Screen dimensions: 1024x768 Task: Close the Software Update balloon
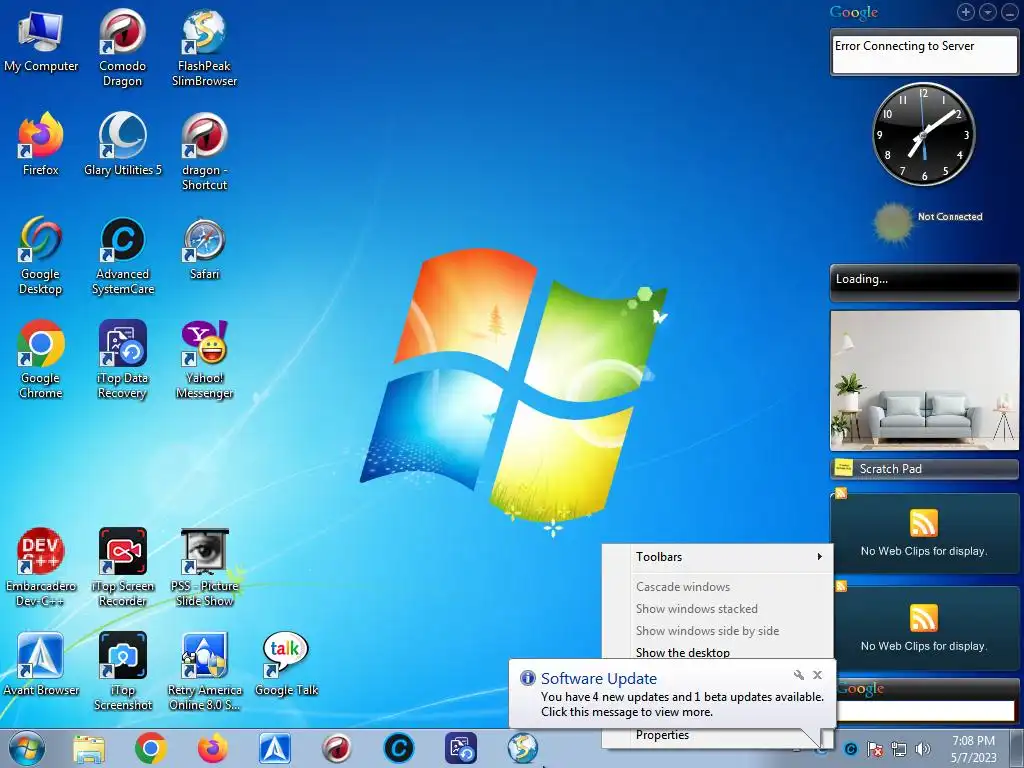pyautogui.click(x=817, y=675)
